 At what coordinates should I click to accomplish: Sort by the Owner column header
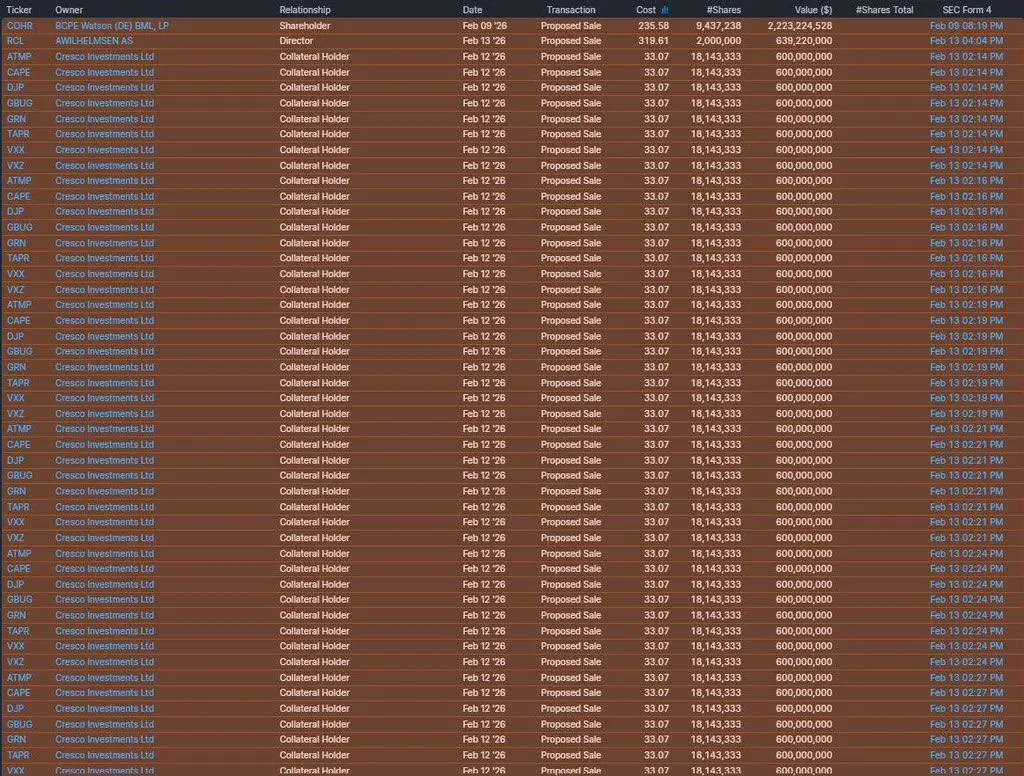(69, 10)
